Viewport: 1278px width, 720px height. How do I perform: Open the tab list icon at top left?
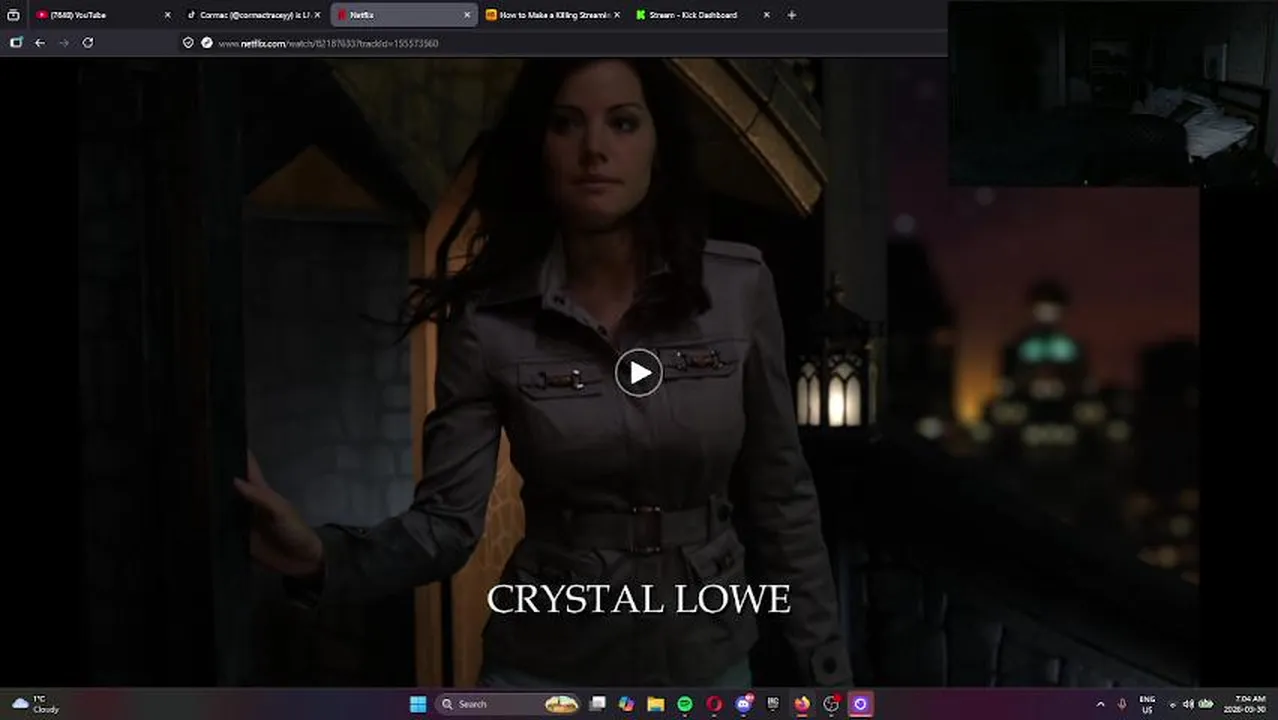click(13, 15)
